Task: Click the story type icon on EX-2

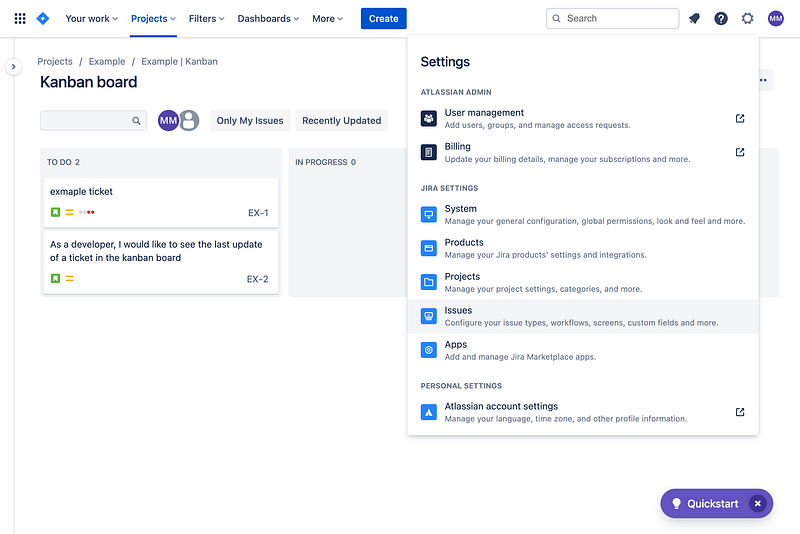Action: [55, 278]
